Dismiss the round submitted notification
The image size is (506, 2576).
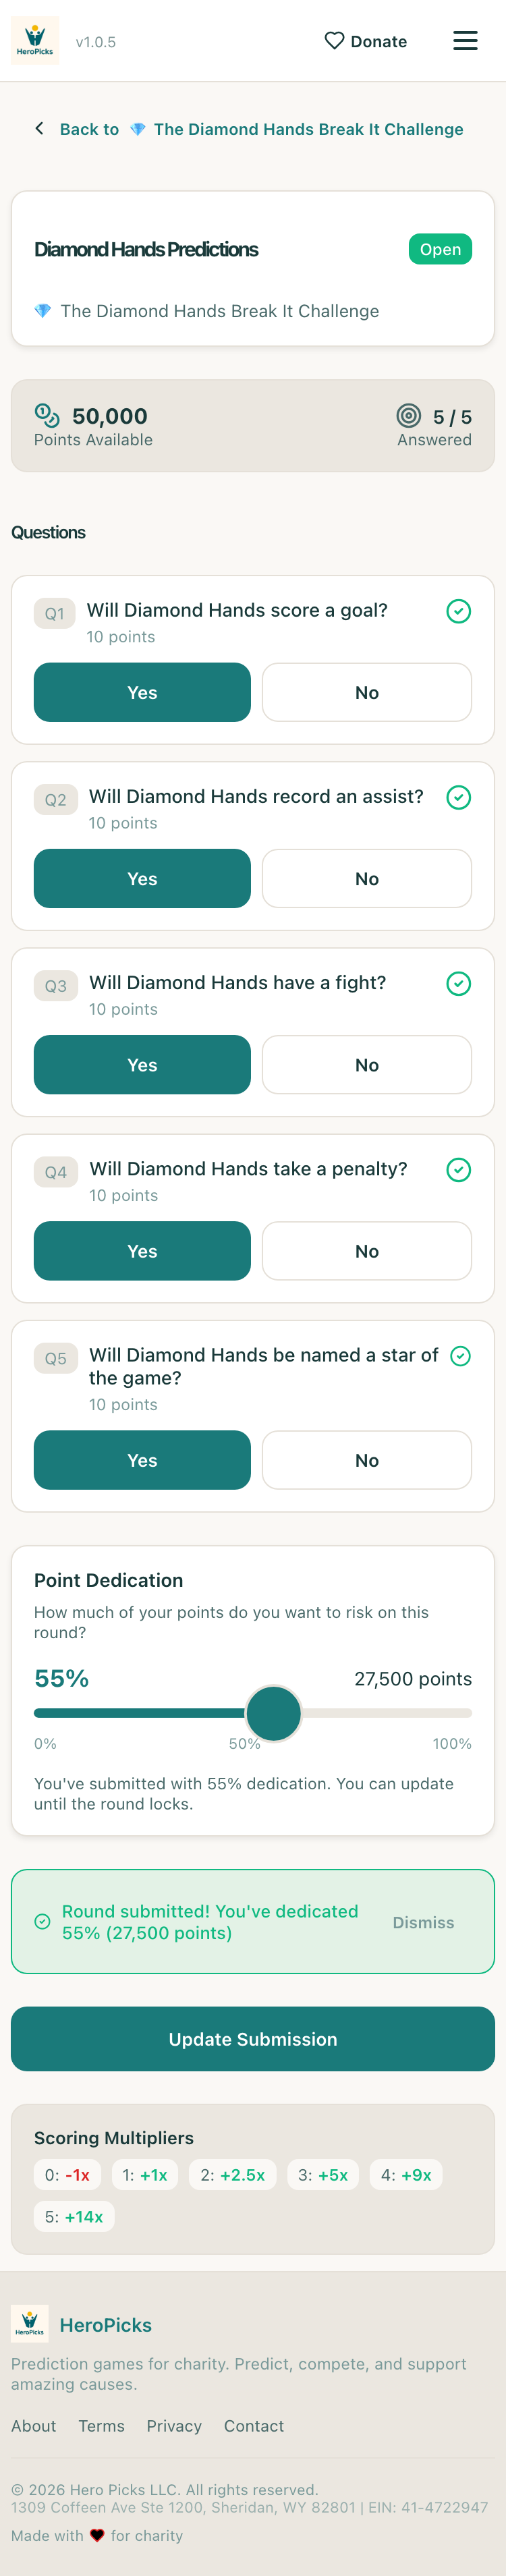(x=423, y=1922)
